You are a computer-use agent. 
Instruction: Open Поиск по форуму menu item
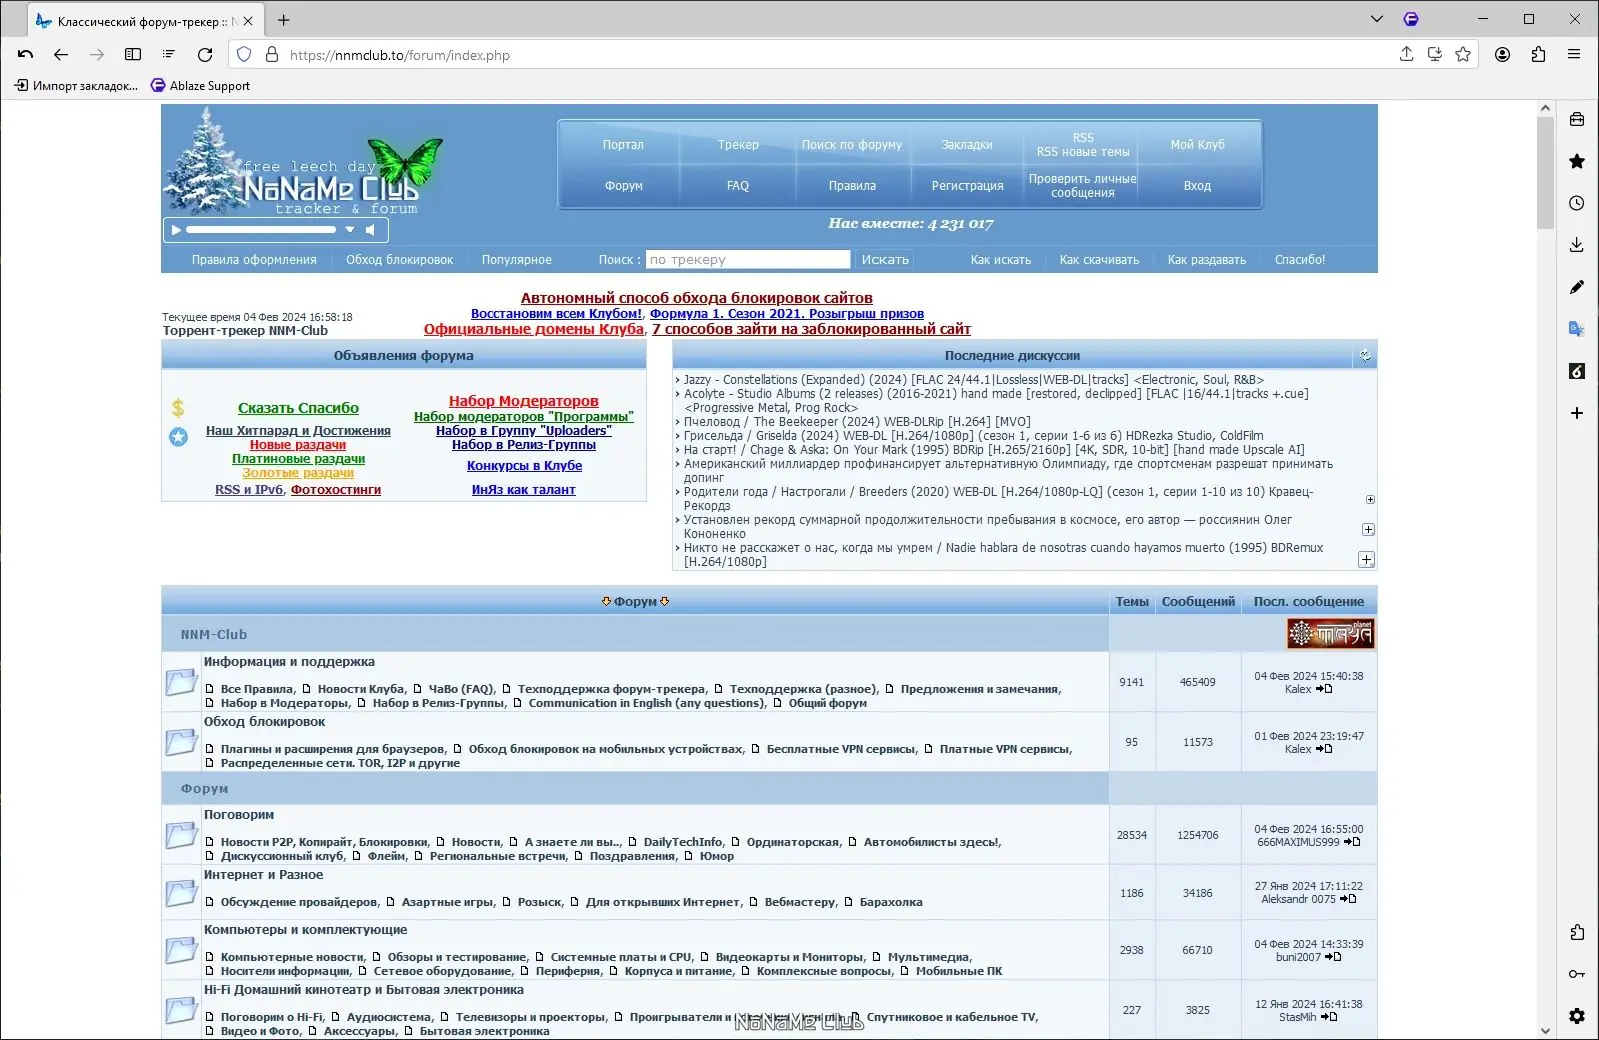click(852, 145)
